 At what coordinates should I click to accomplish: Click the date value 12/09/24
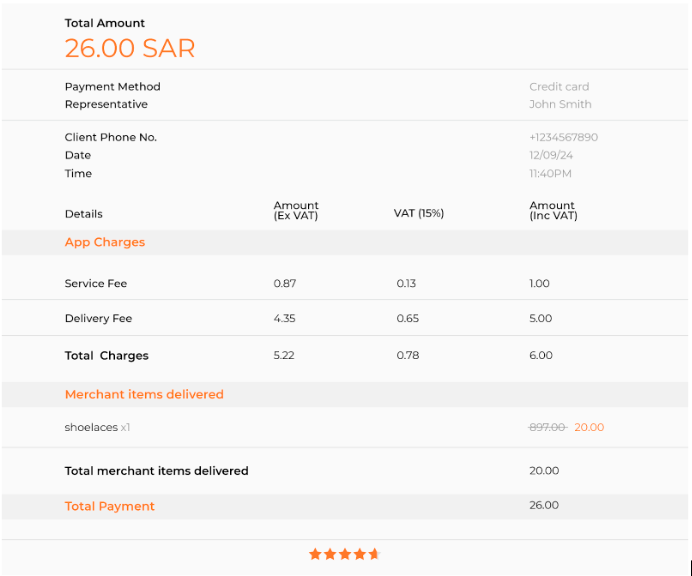point(551,155)
